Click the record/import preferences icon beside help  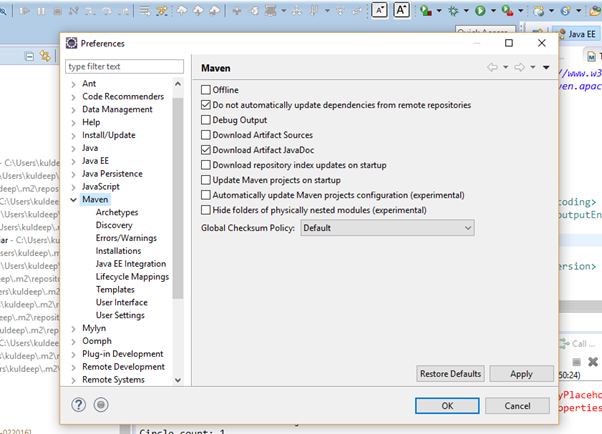point(101,405)
